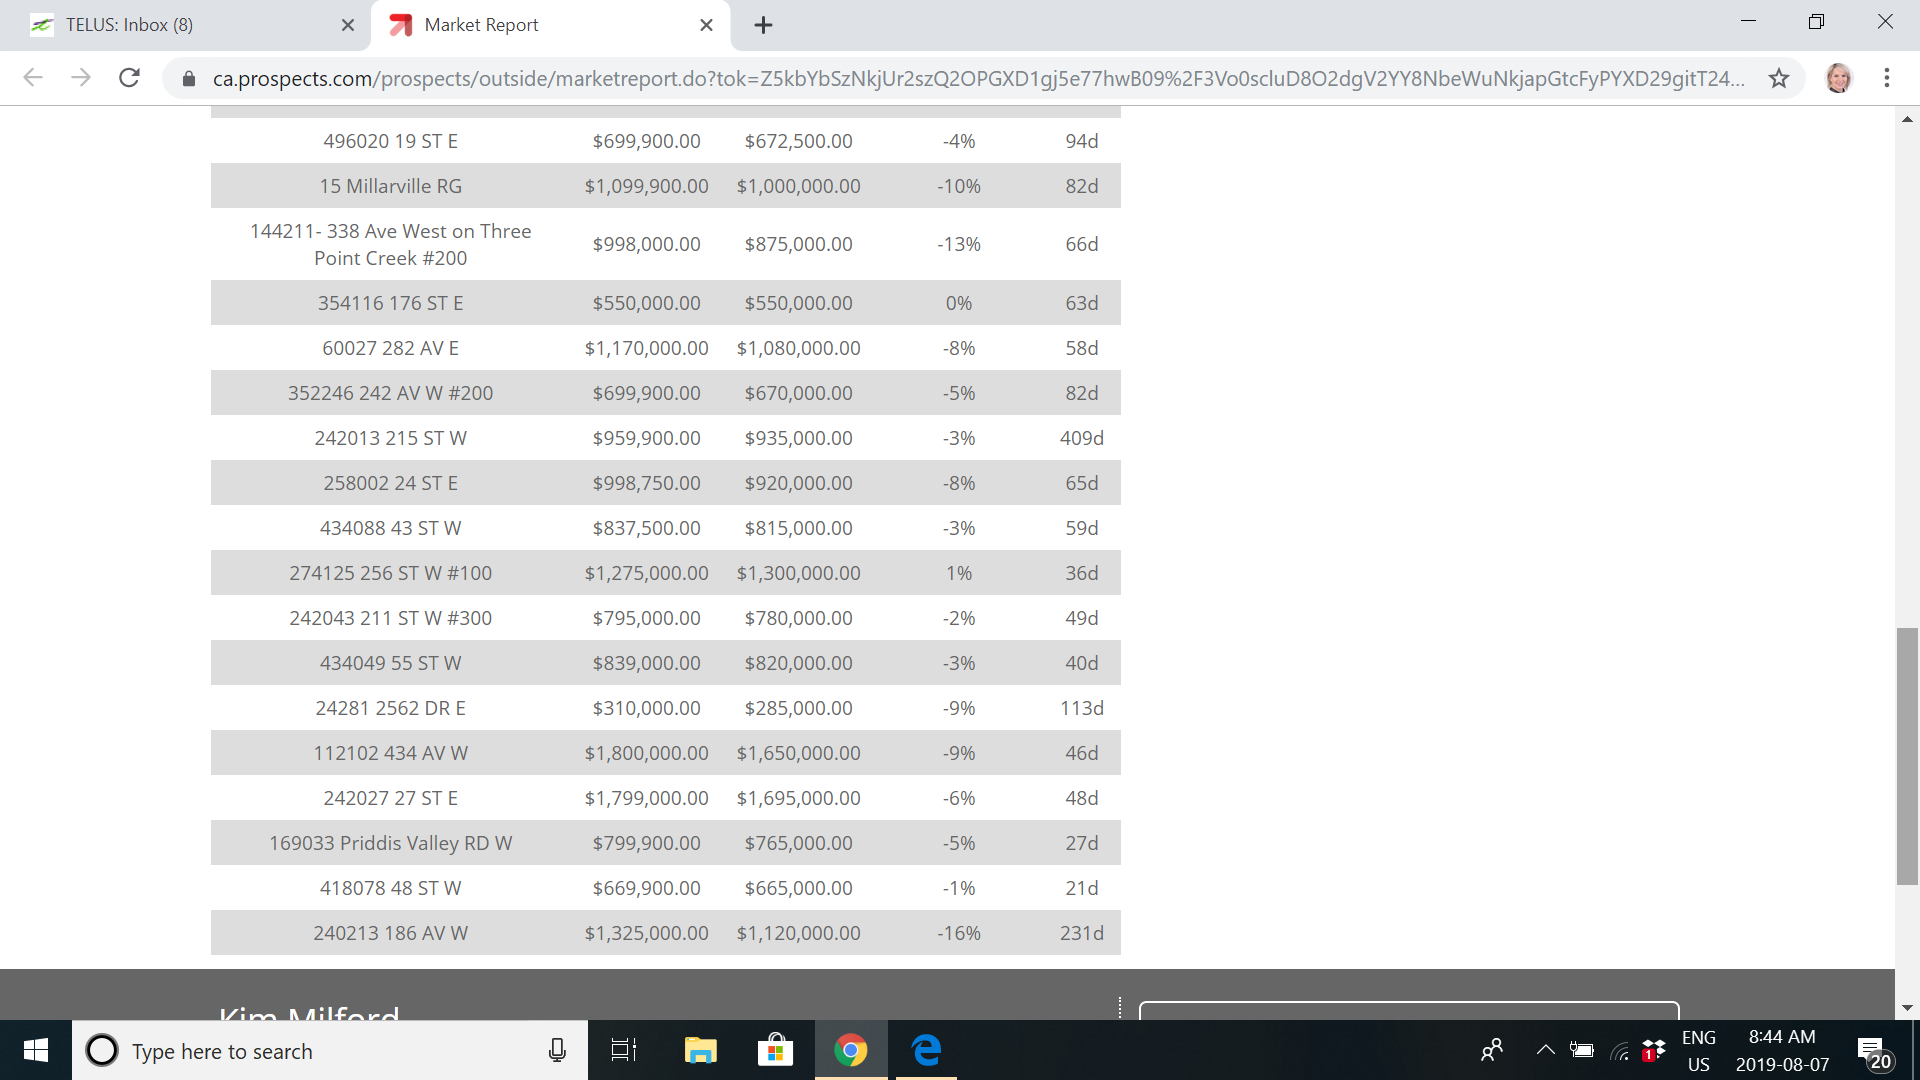The width and height of the screenshot is (1920, 1080).
Task: Switch to TELUS Inbox tab
Action: tap(180, 25)
